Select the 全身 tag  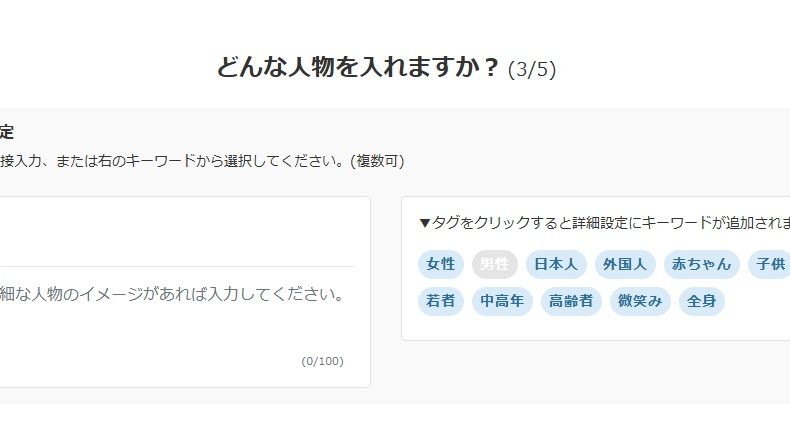point(701,300)
